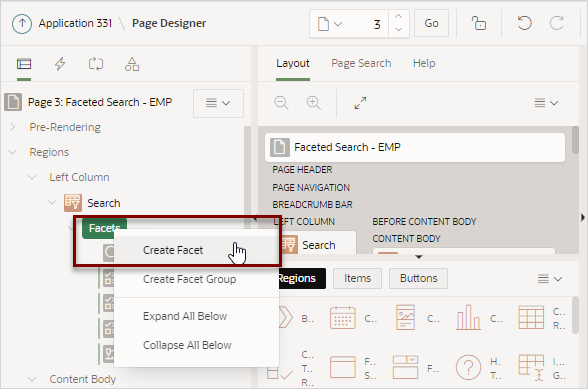Pick the Interactive Grid icon
The image size is (588, 389).
[x=531, y=368]
